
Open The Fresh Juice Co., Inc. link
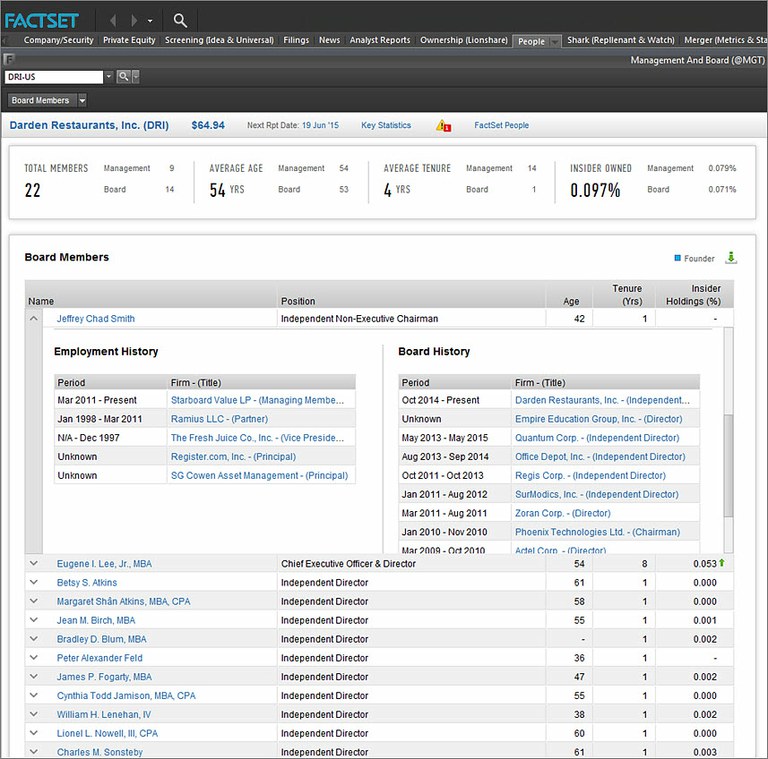(257, 438)
